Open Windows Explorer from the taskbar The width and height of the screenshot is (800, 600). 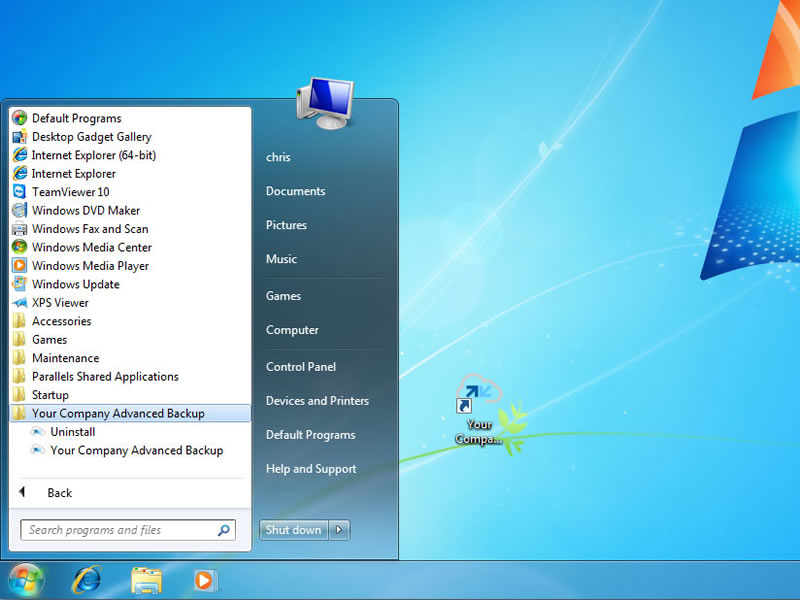pos(146,581)
